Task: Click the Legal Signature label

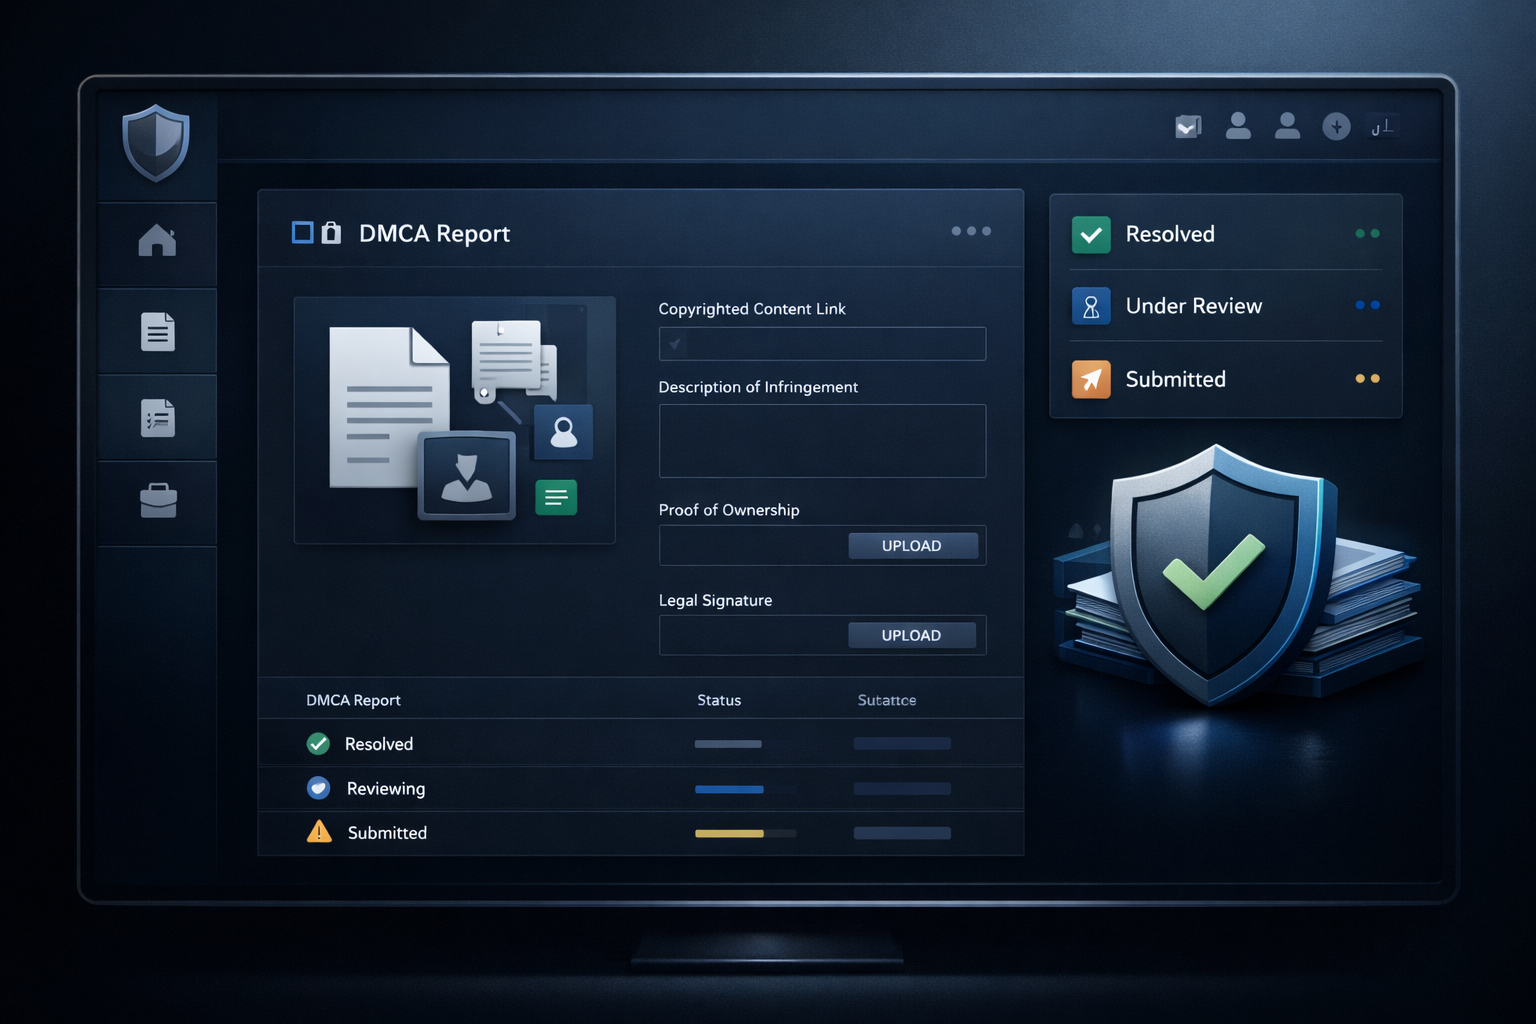Action: coord(716,600)
